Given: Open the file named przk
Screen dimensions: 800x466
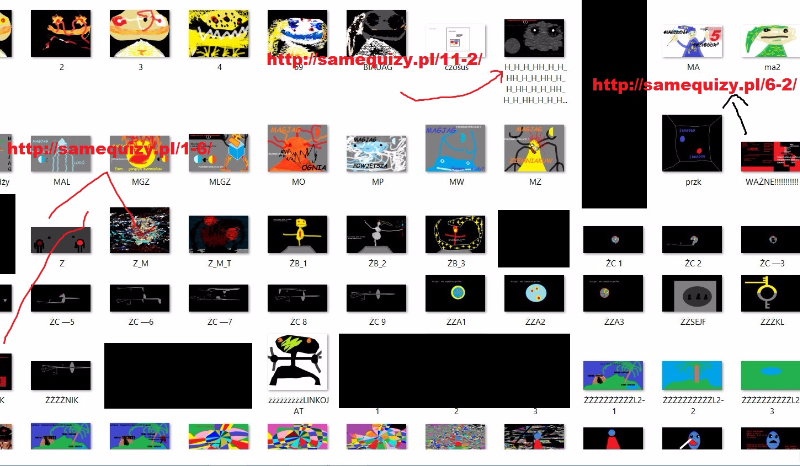Looking at the screenshot, I should 692,142.
